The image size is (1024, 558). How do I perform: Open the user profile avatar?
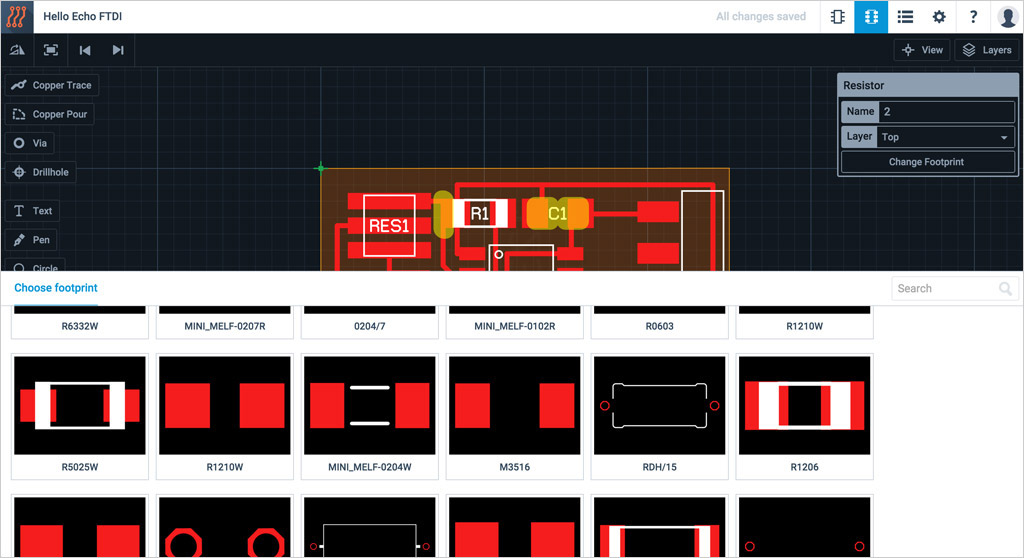pyautogui.click(x=1008, y=17)
